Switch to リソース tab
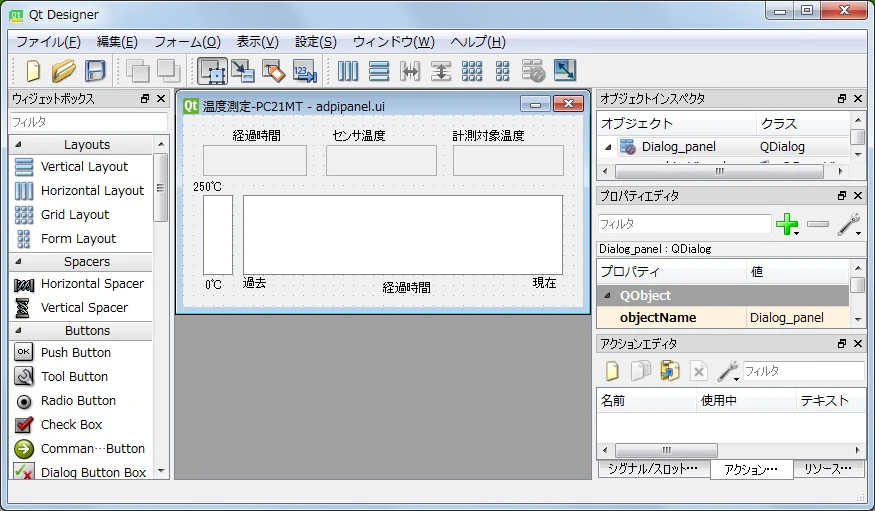875x511 pixels. 828,469
